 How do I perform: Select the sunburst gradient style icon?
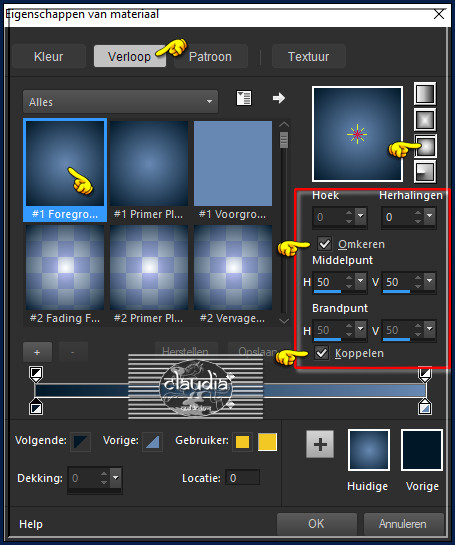(425, 146)
